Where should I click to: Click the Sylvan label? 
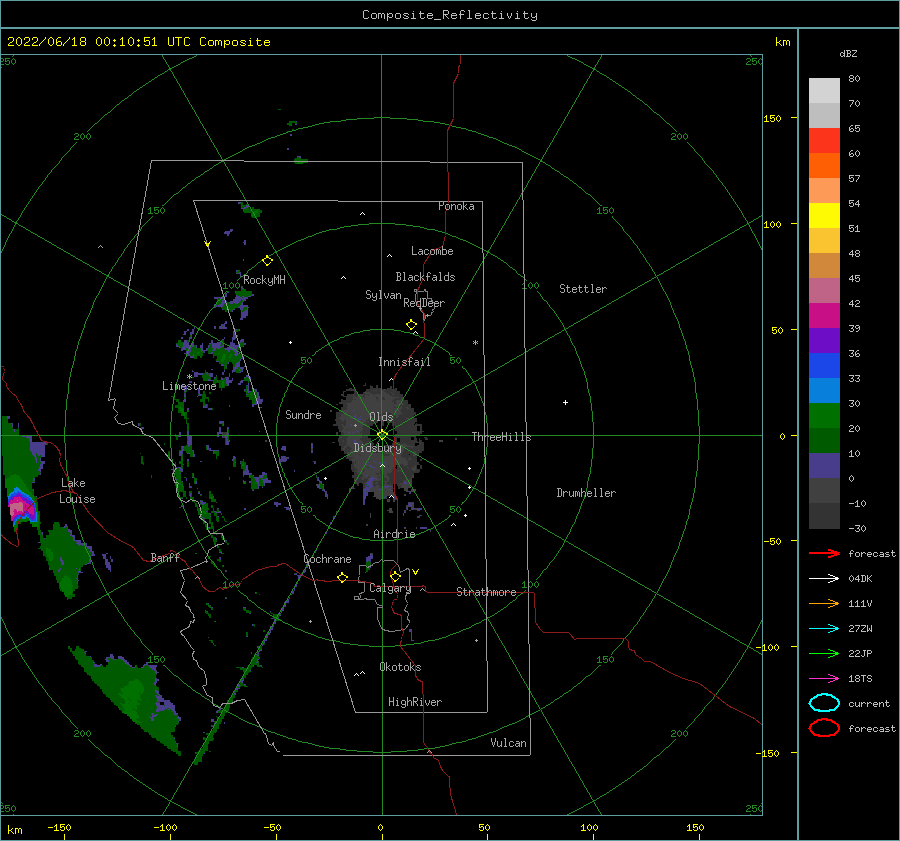coord(383,295)
